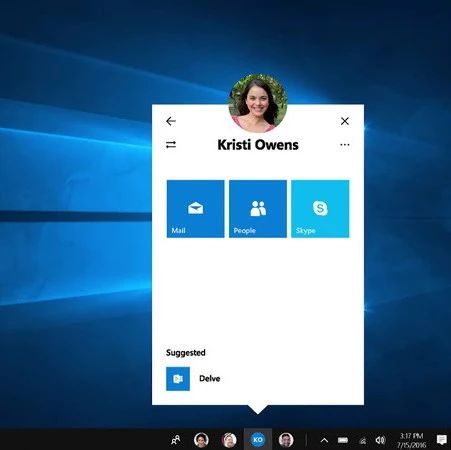Select the first pinned contact on taskbar

tap(201, 440)
